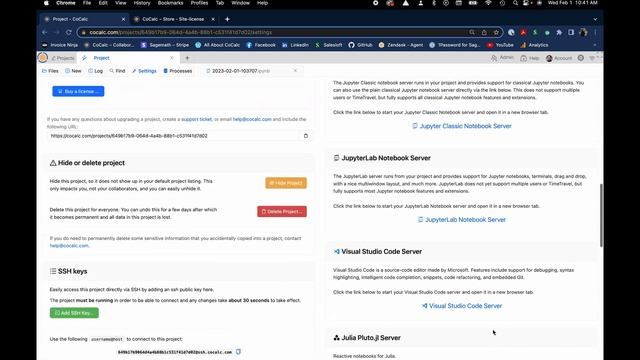Open the Admin page
Viewport: 640px width, 360px height.
(502, 58)
